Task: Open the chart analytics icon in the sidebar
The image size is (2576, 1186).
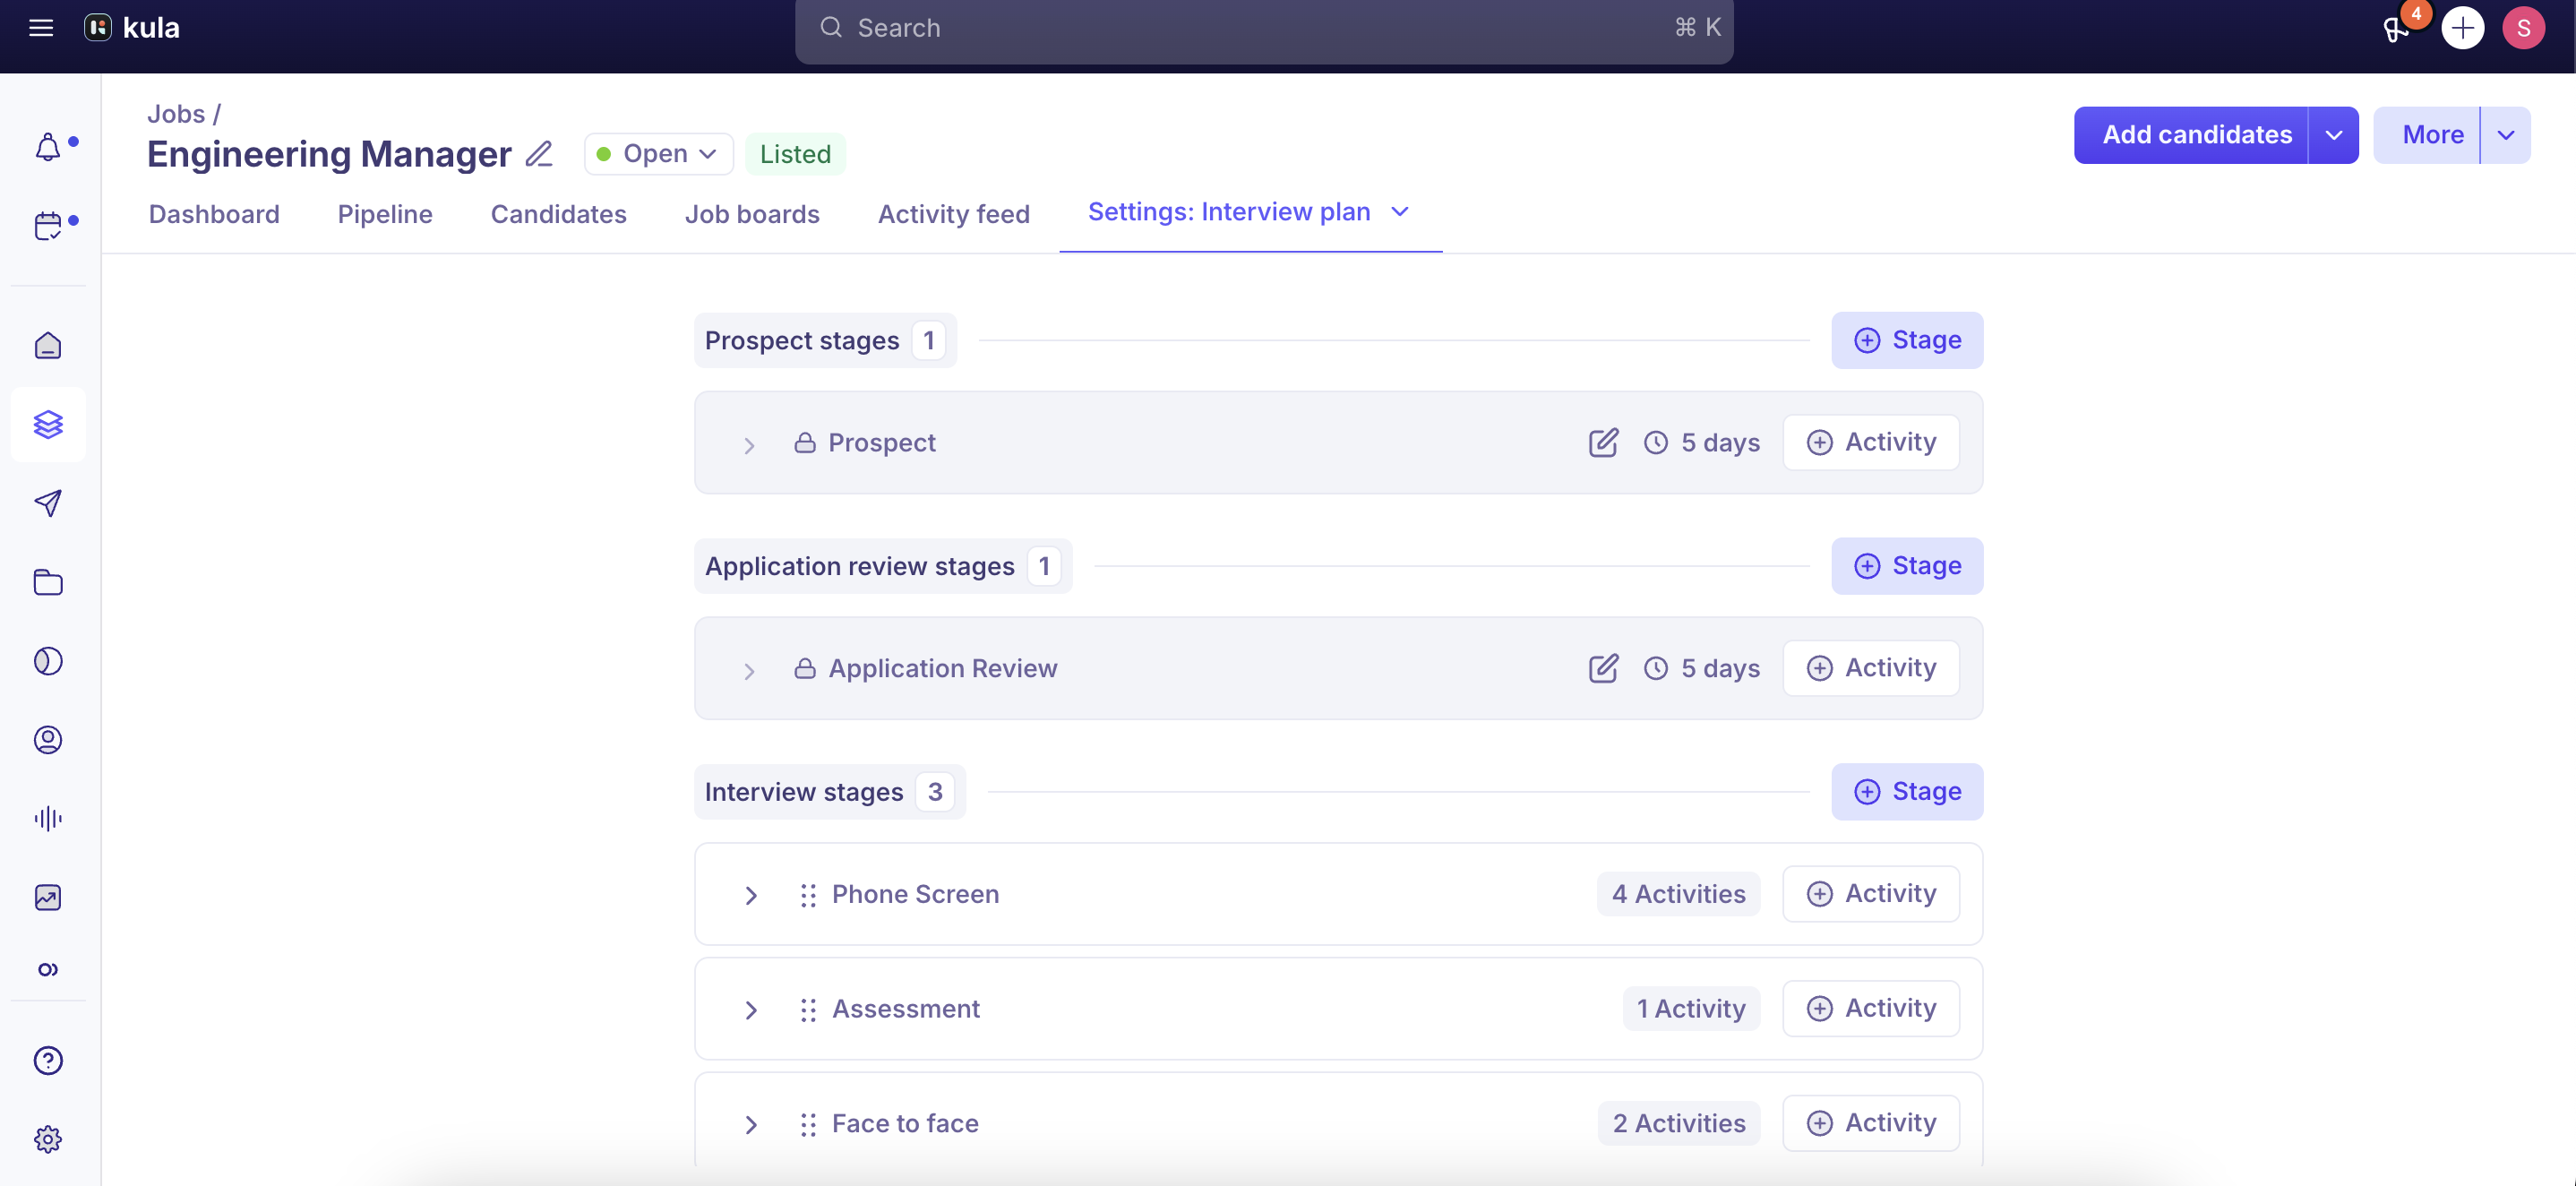Action: pyautogui.click(x=48, y=898)
